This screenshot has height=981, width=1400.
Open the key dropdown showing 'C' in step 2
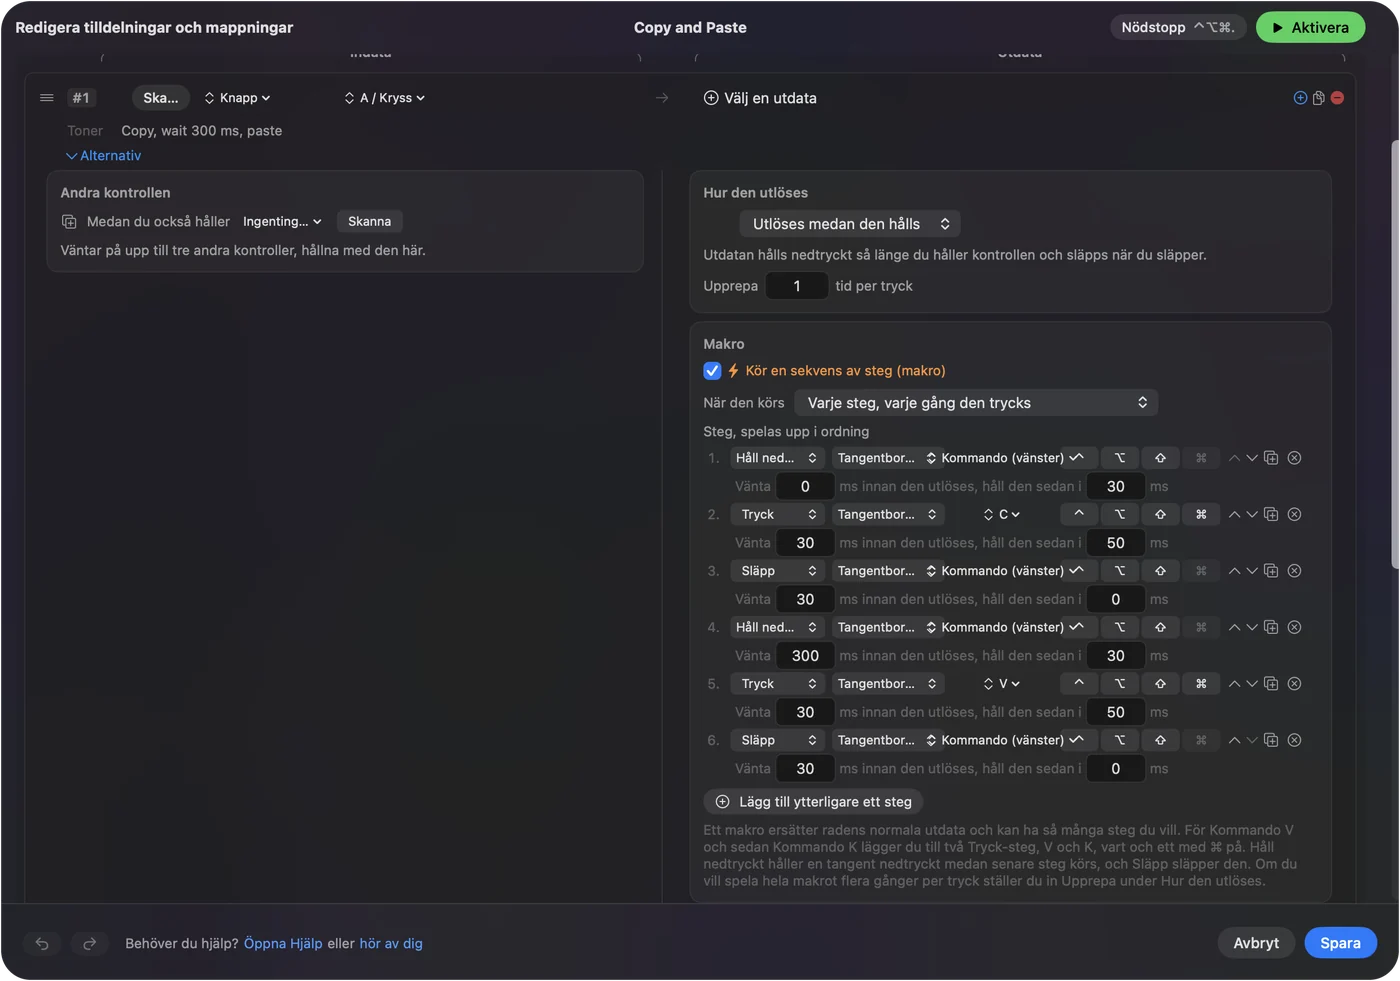(1002, 515)
